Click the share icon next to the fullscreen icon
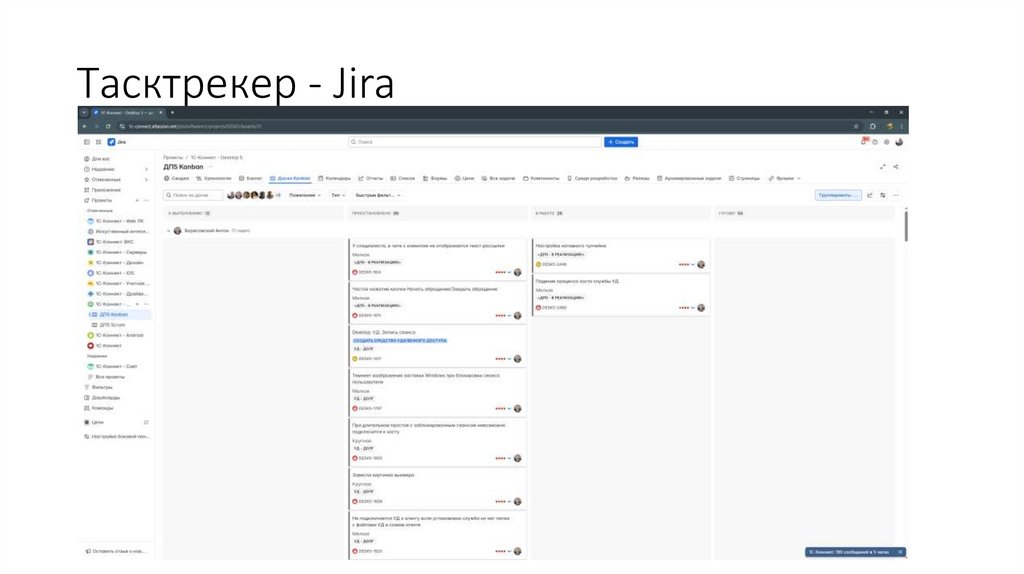Screen dimensions: 1024x574 tap(895, 167)
